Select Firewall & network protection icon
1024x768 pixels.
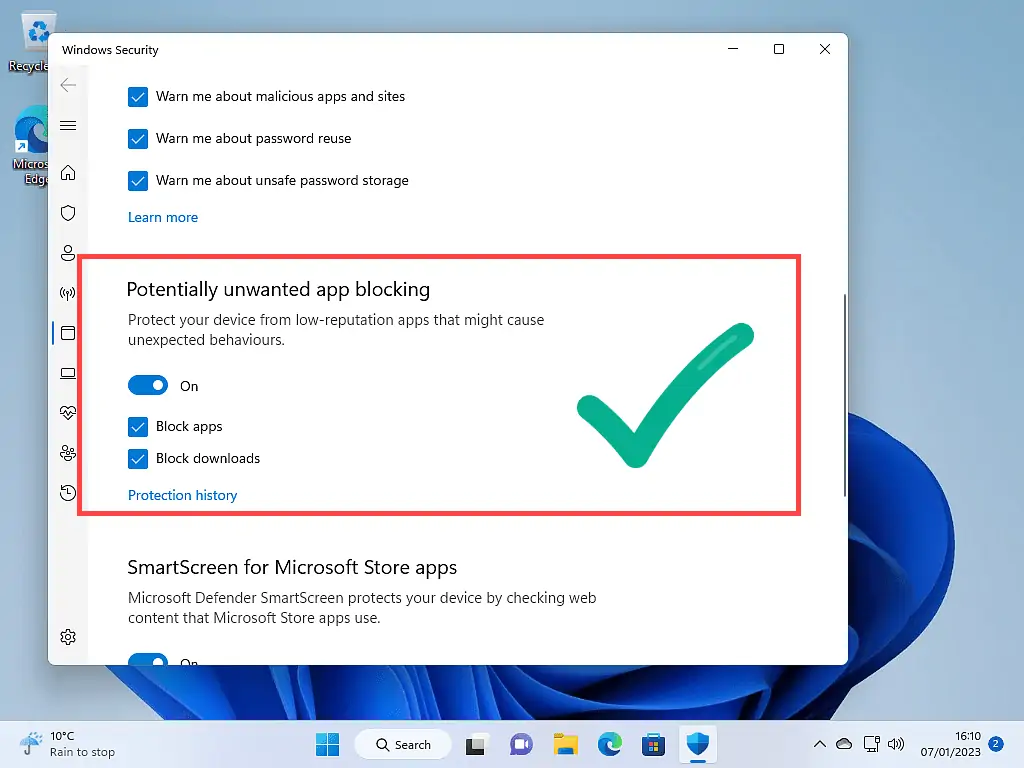(x=68, y=293)
